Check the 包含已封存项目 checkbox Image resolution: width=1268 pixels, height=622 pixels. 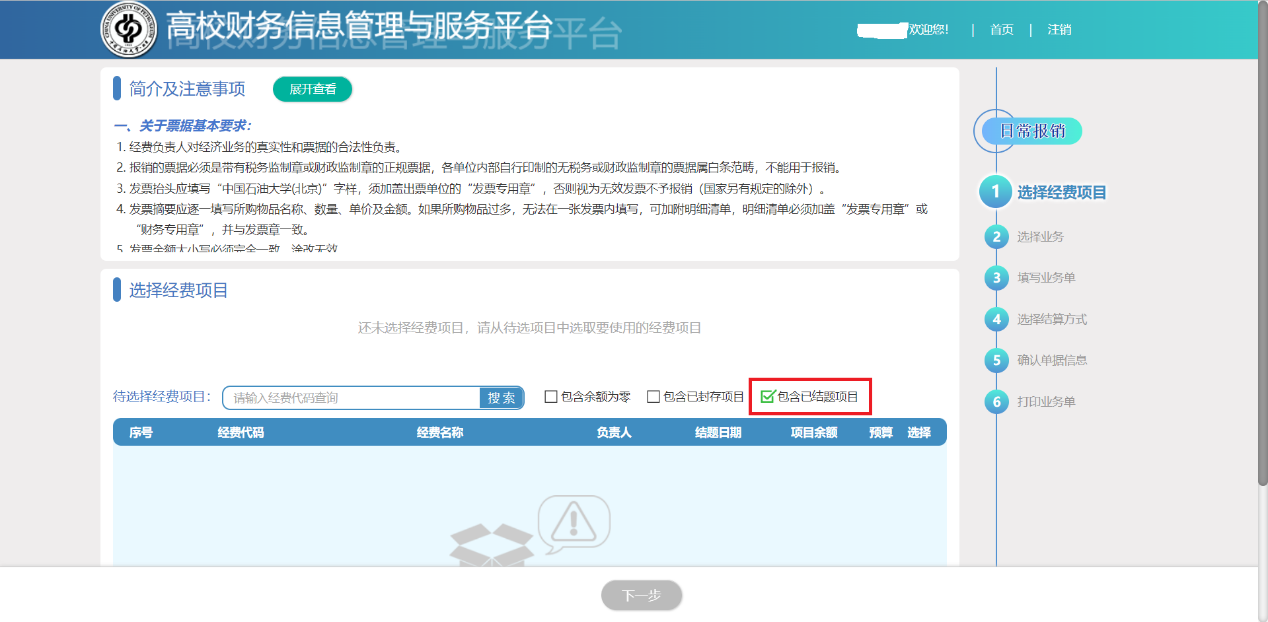click(x=654, y=397)
